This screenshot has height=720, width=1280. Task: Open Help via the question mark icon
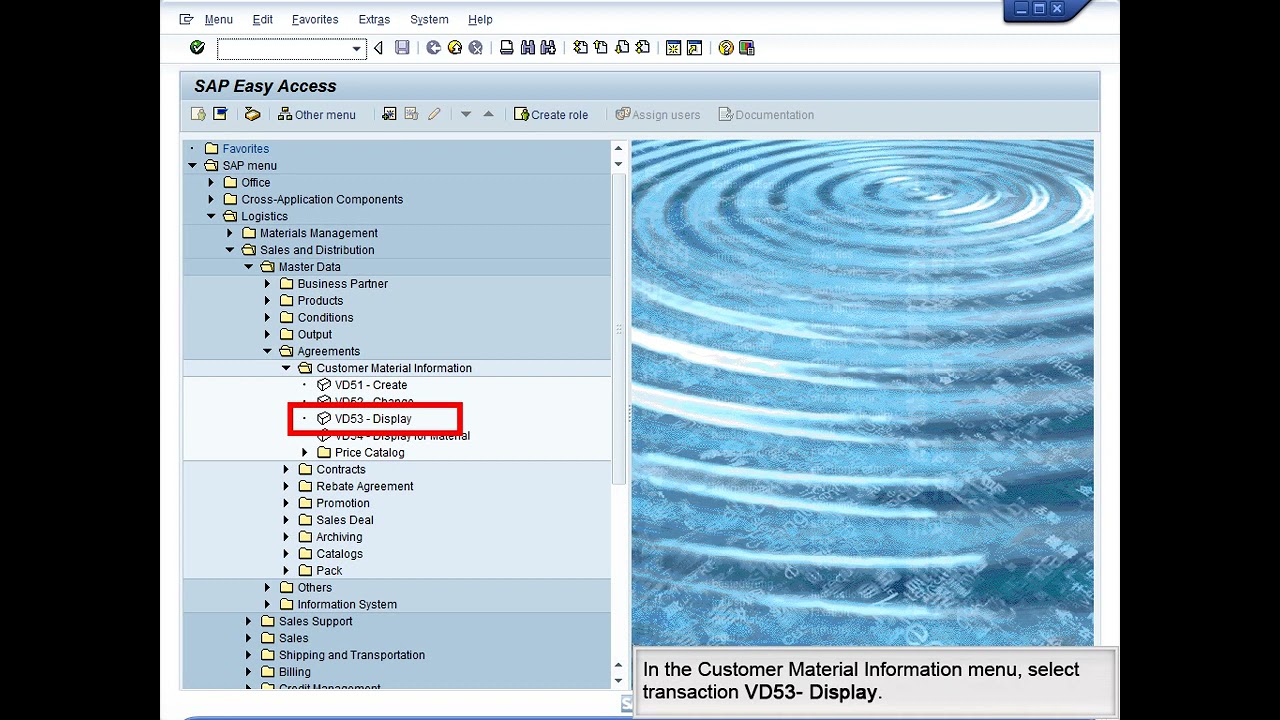726,47
